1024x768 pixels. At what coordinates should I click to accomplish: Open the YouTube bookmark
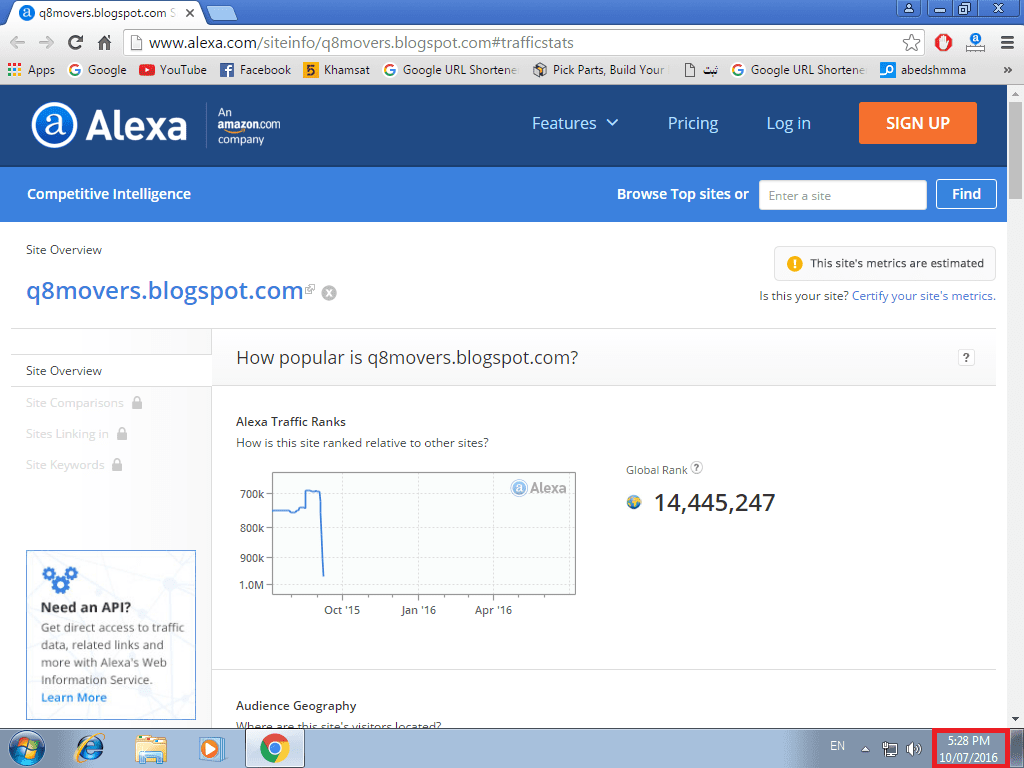(x=173, y=70)
